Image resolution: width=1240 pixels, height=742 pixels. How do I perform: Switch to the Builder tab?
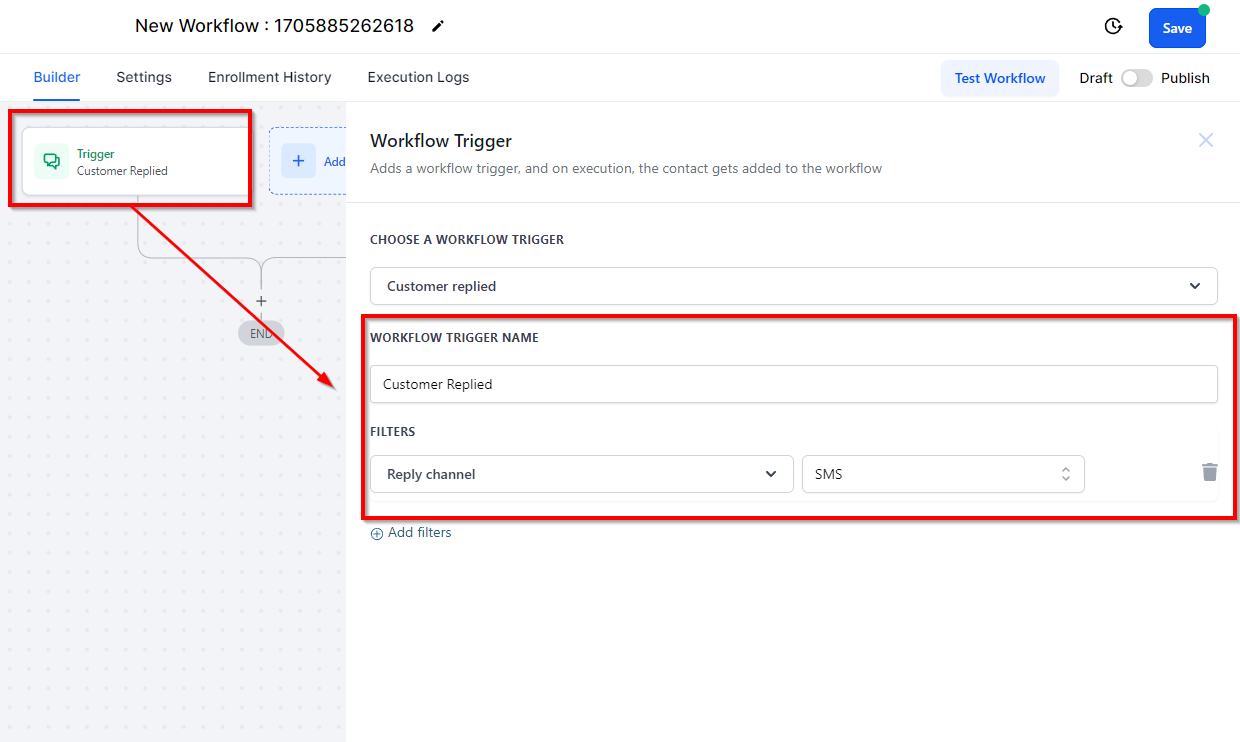click(57, 77)
